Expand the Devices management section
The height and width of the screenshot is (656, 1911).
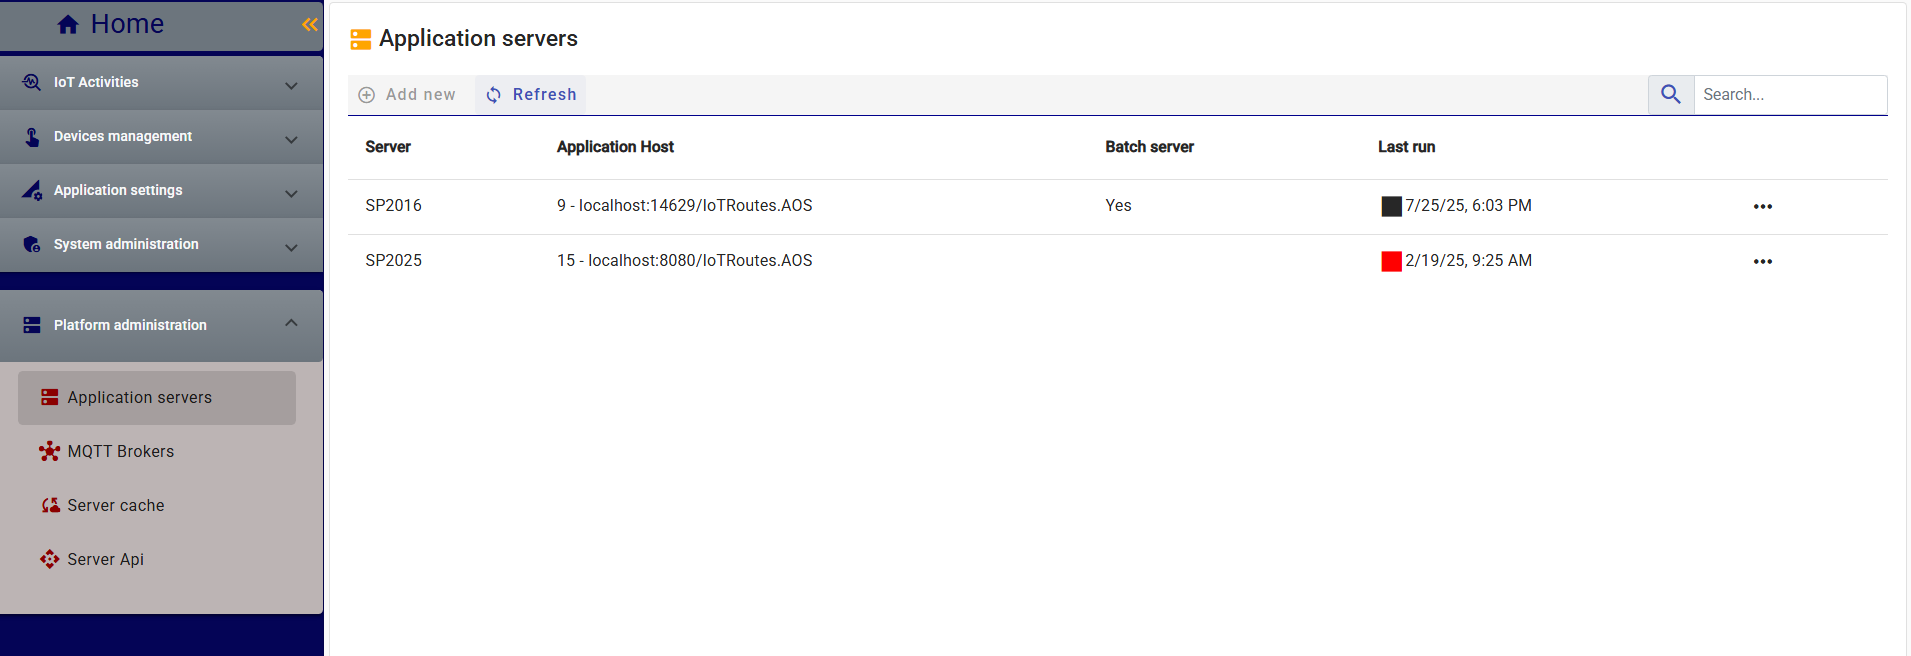291,140
